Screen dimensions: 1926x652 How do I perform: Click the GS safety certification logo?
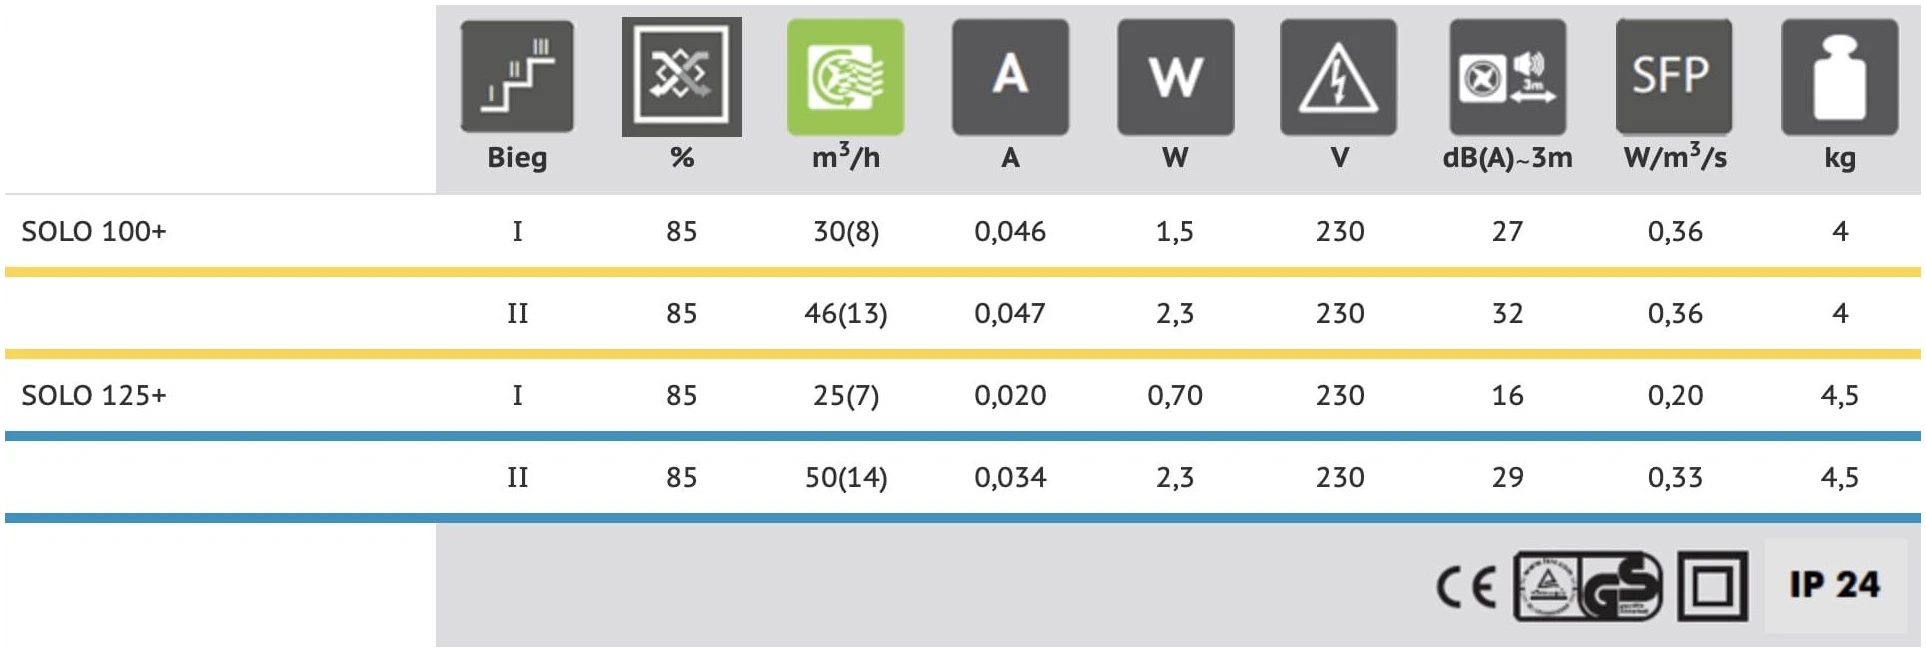(1588, 587)
